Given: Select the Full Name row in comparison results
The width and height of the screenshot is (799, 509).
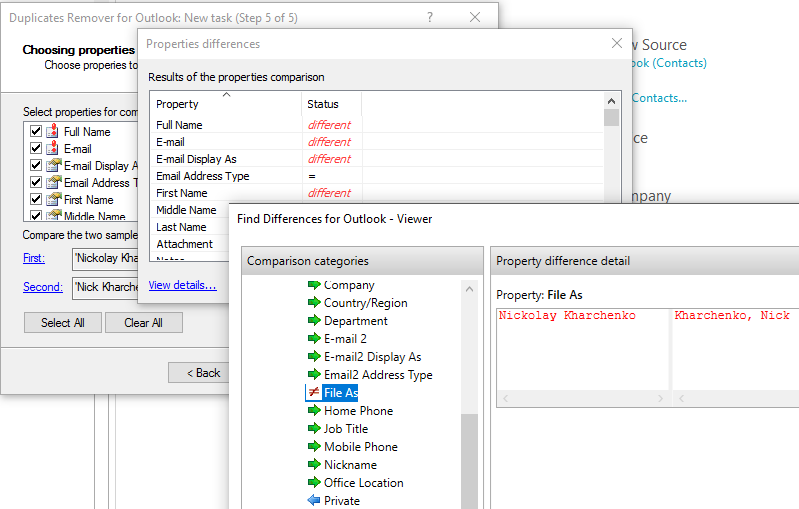Looking at the screenshot, I should tap(377, 125).
